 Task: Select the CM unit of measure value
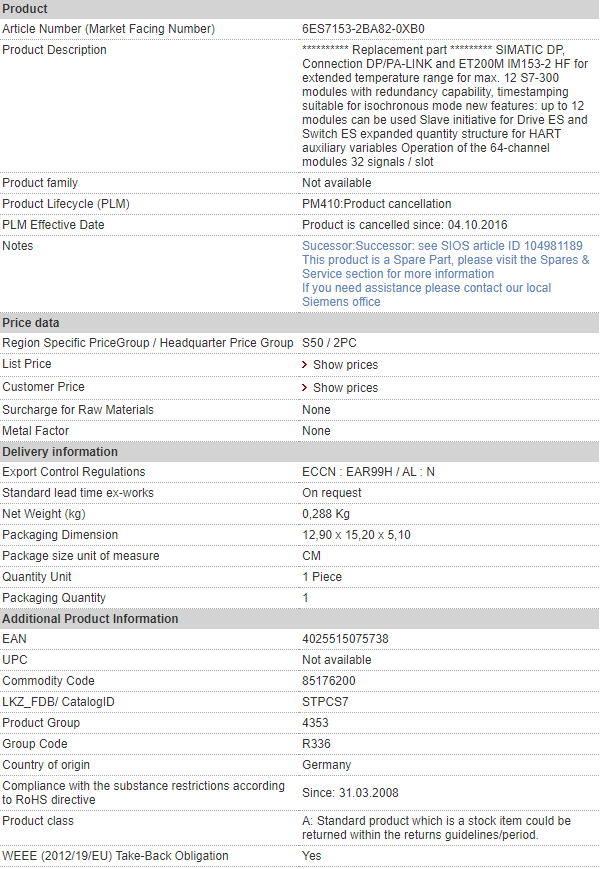coord(311,556)
